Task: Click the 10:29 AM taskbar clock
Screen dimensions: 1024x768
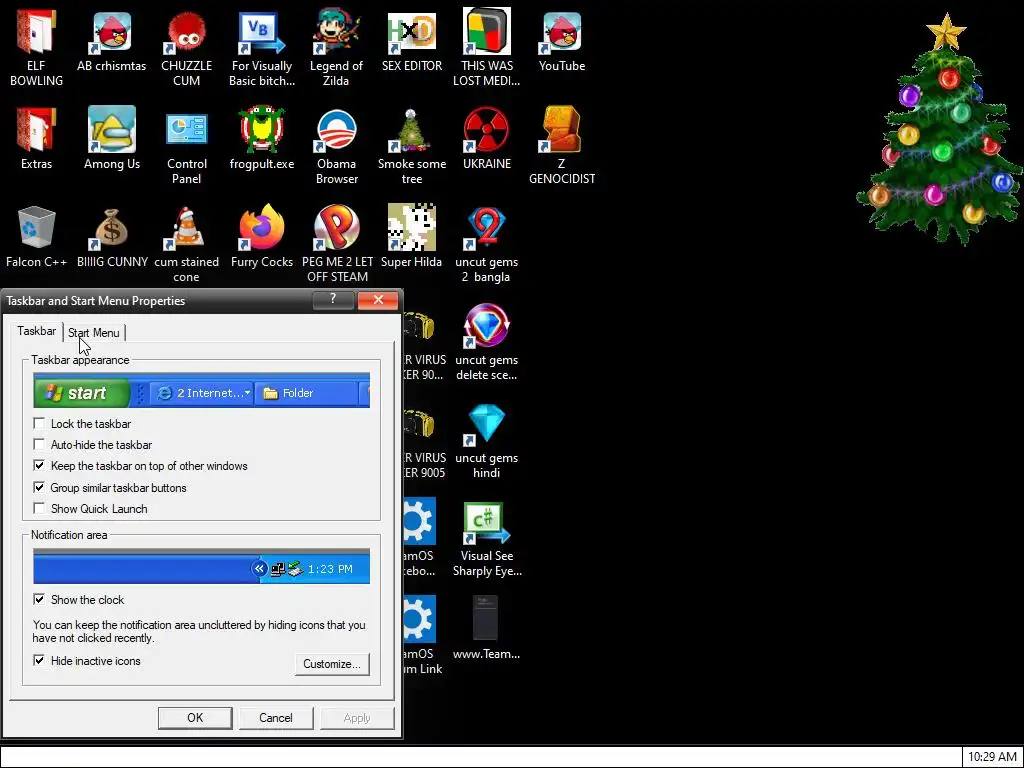Action: [992, 758]
